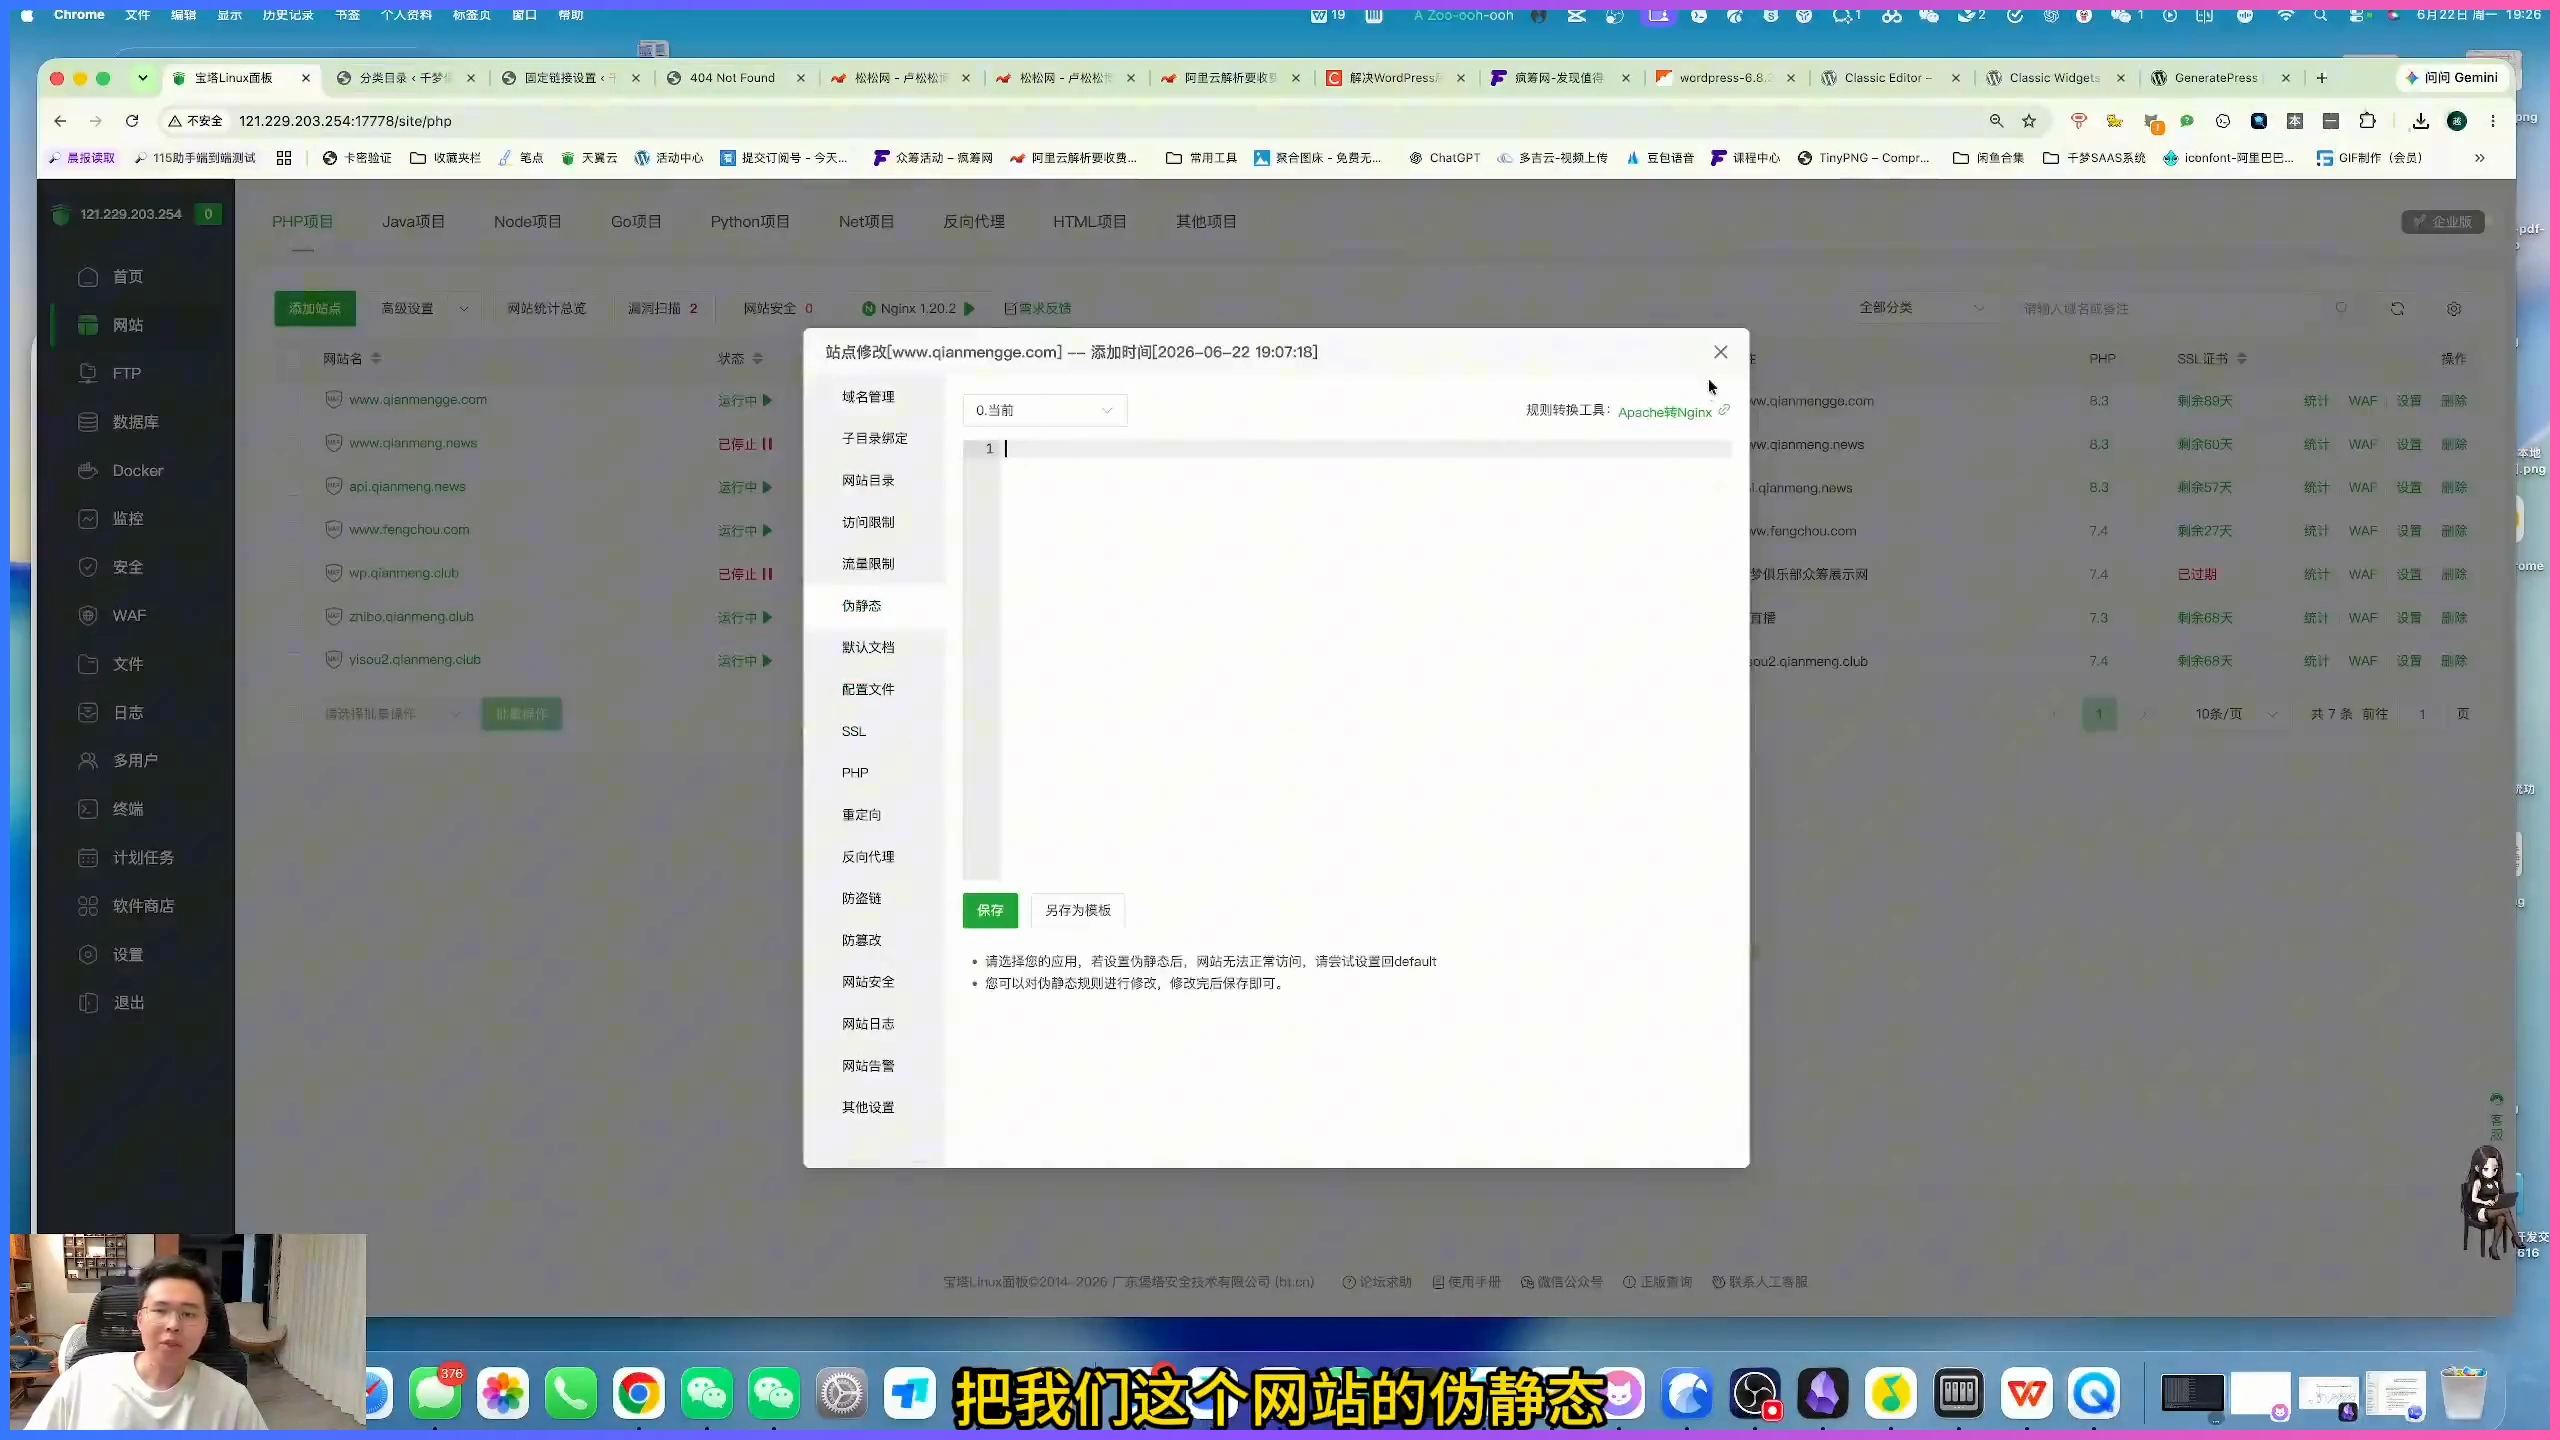Click 设置 gear icon in sidebar
This screenshot has width=2560, height=1440.
pyautogui.click(x=88, y=955)
